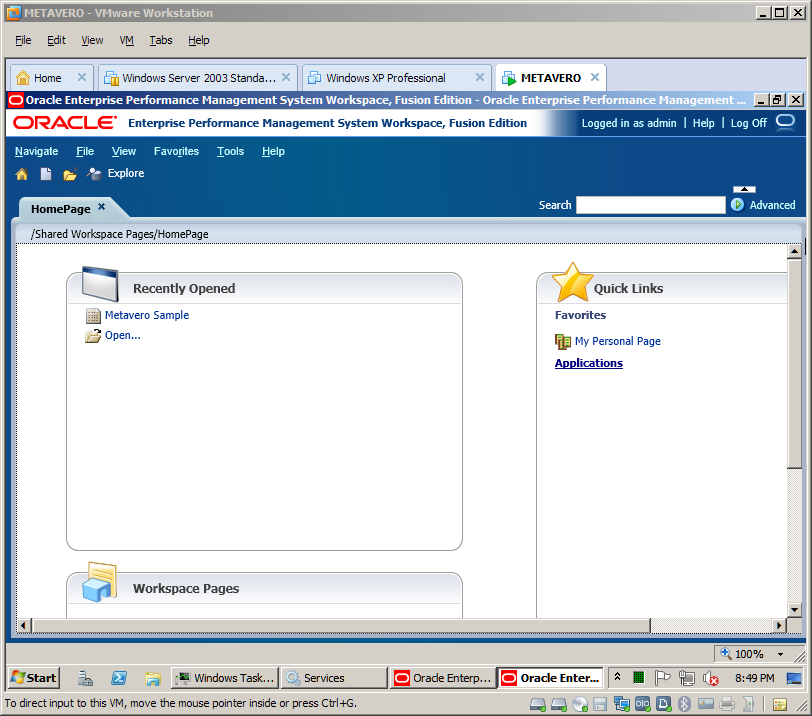Image resolution: width=812 pixels, height=716 pixels.
Task: Click the New Document page icon
Action: 46,174
